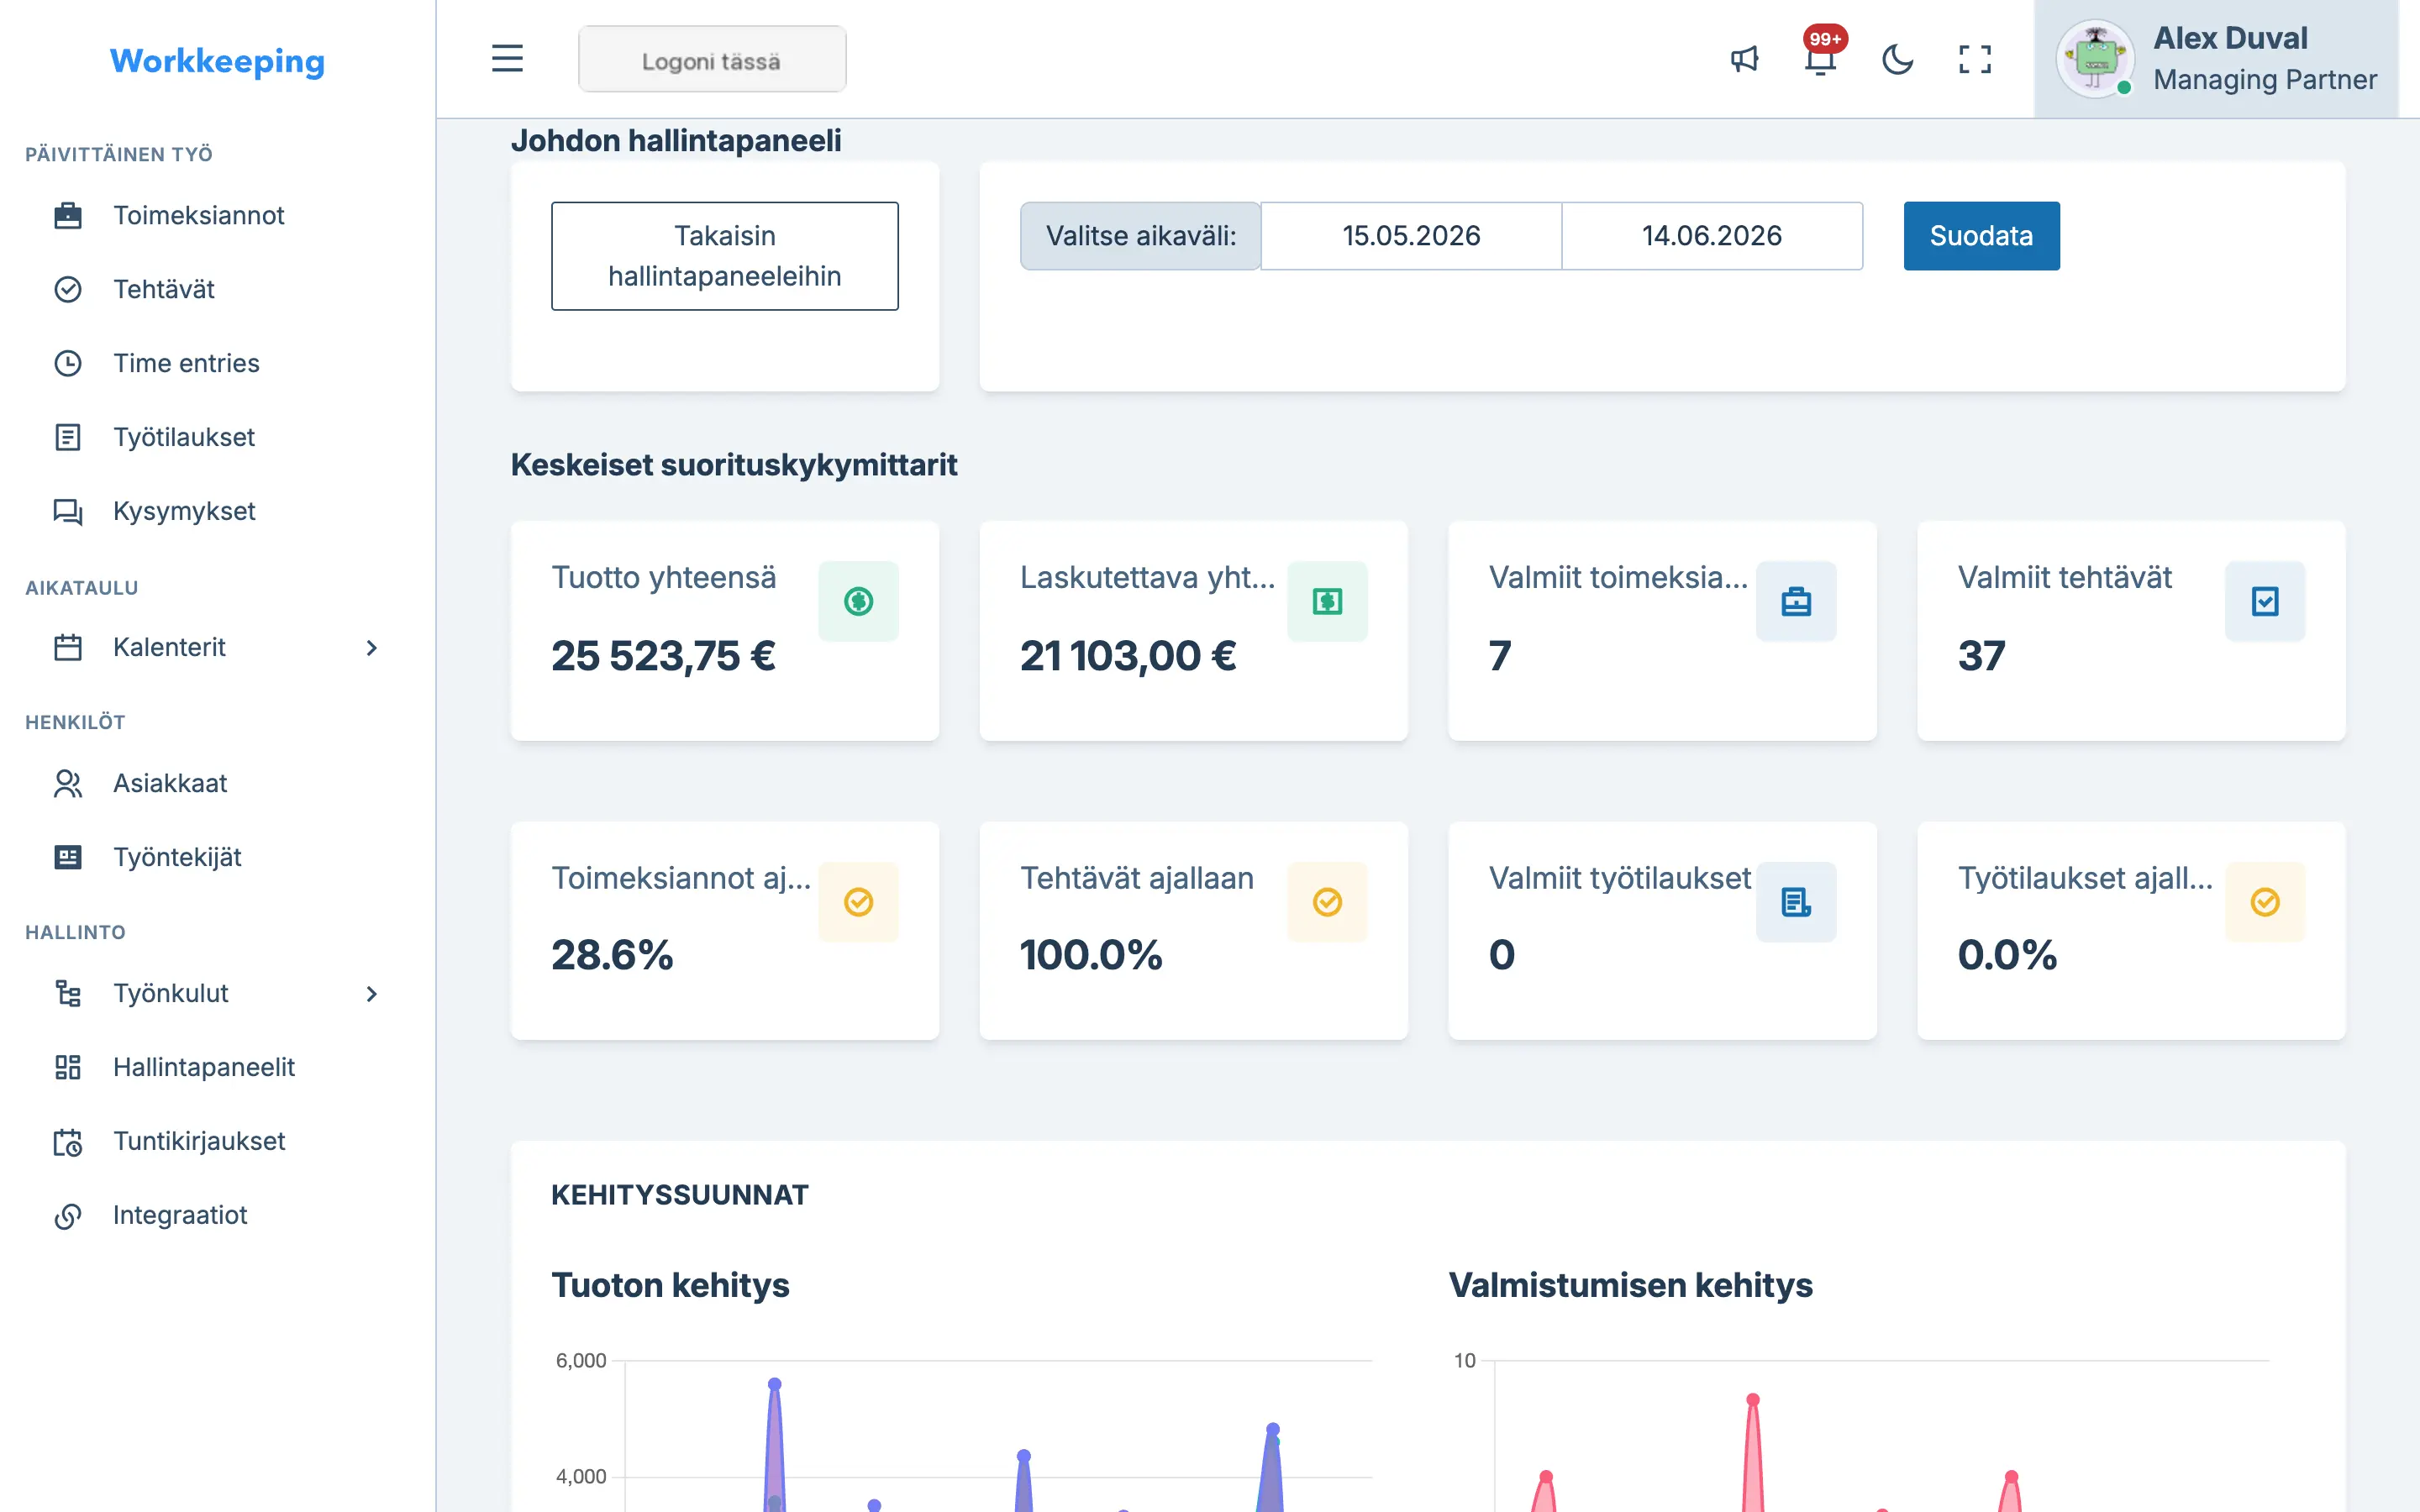Open the announcements megaphone icon
Viewport: 2420px width, 1512px height.
(x=1744, y=59)
